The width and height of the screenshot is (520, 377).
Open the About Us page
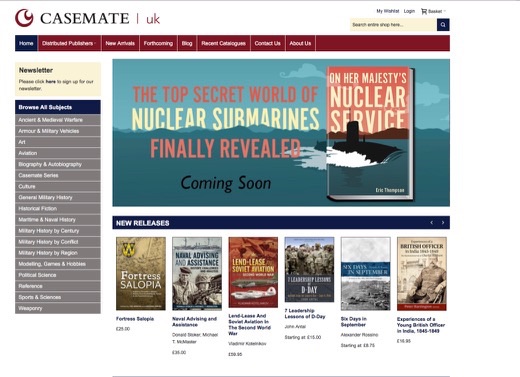pyautogui.click(x=300, y=43)
